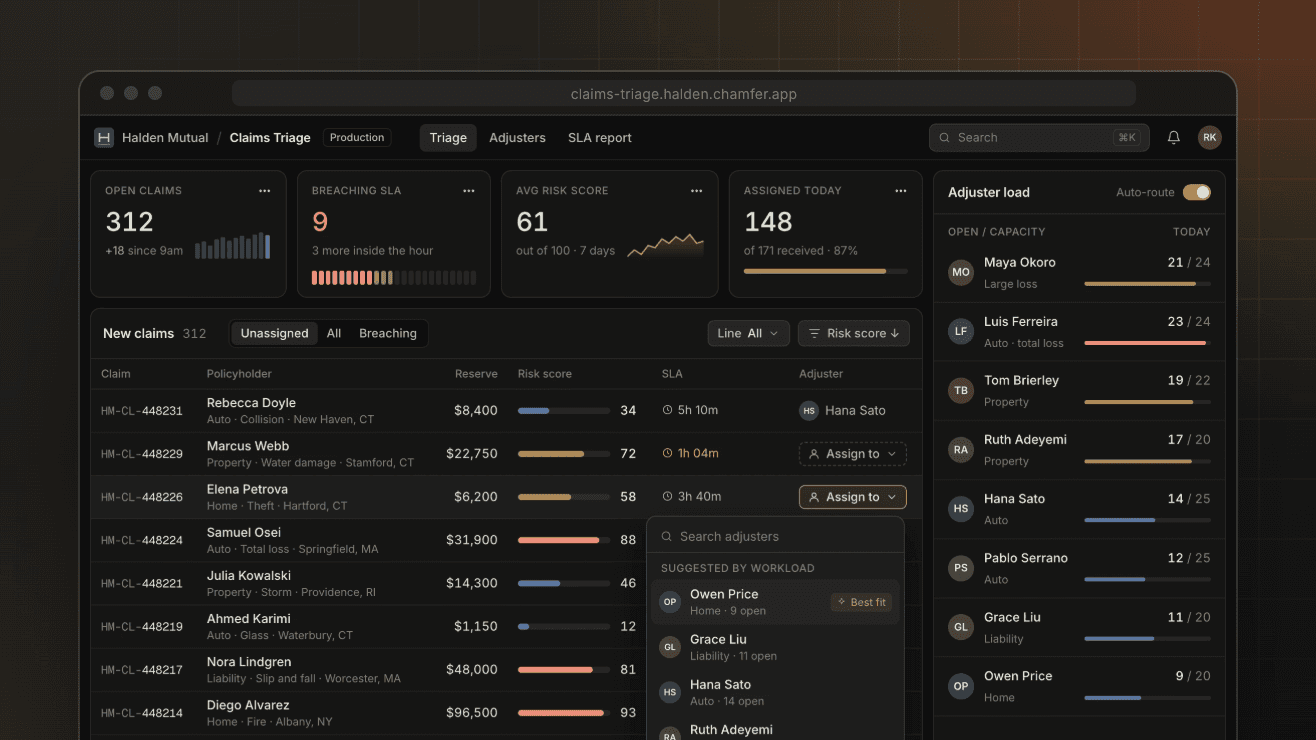Click Owen Price's OP avatar in Adjuster load
The height and width of the screenshot is (740, 1316).
tap(961, 686)
